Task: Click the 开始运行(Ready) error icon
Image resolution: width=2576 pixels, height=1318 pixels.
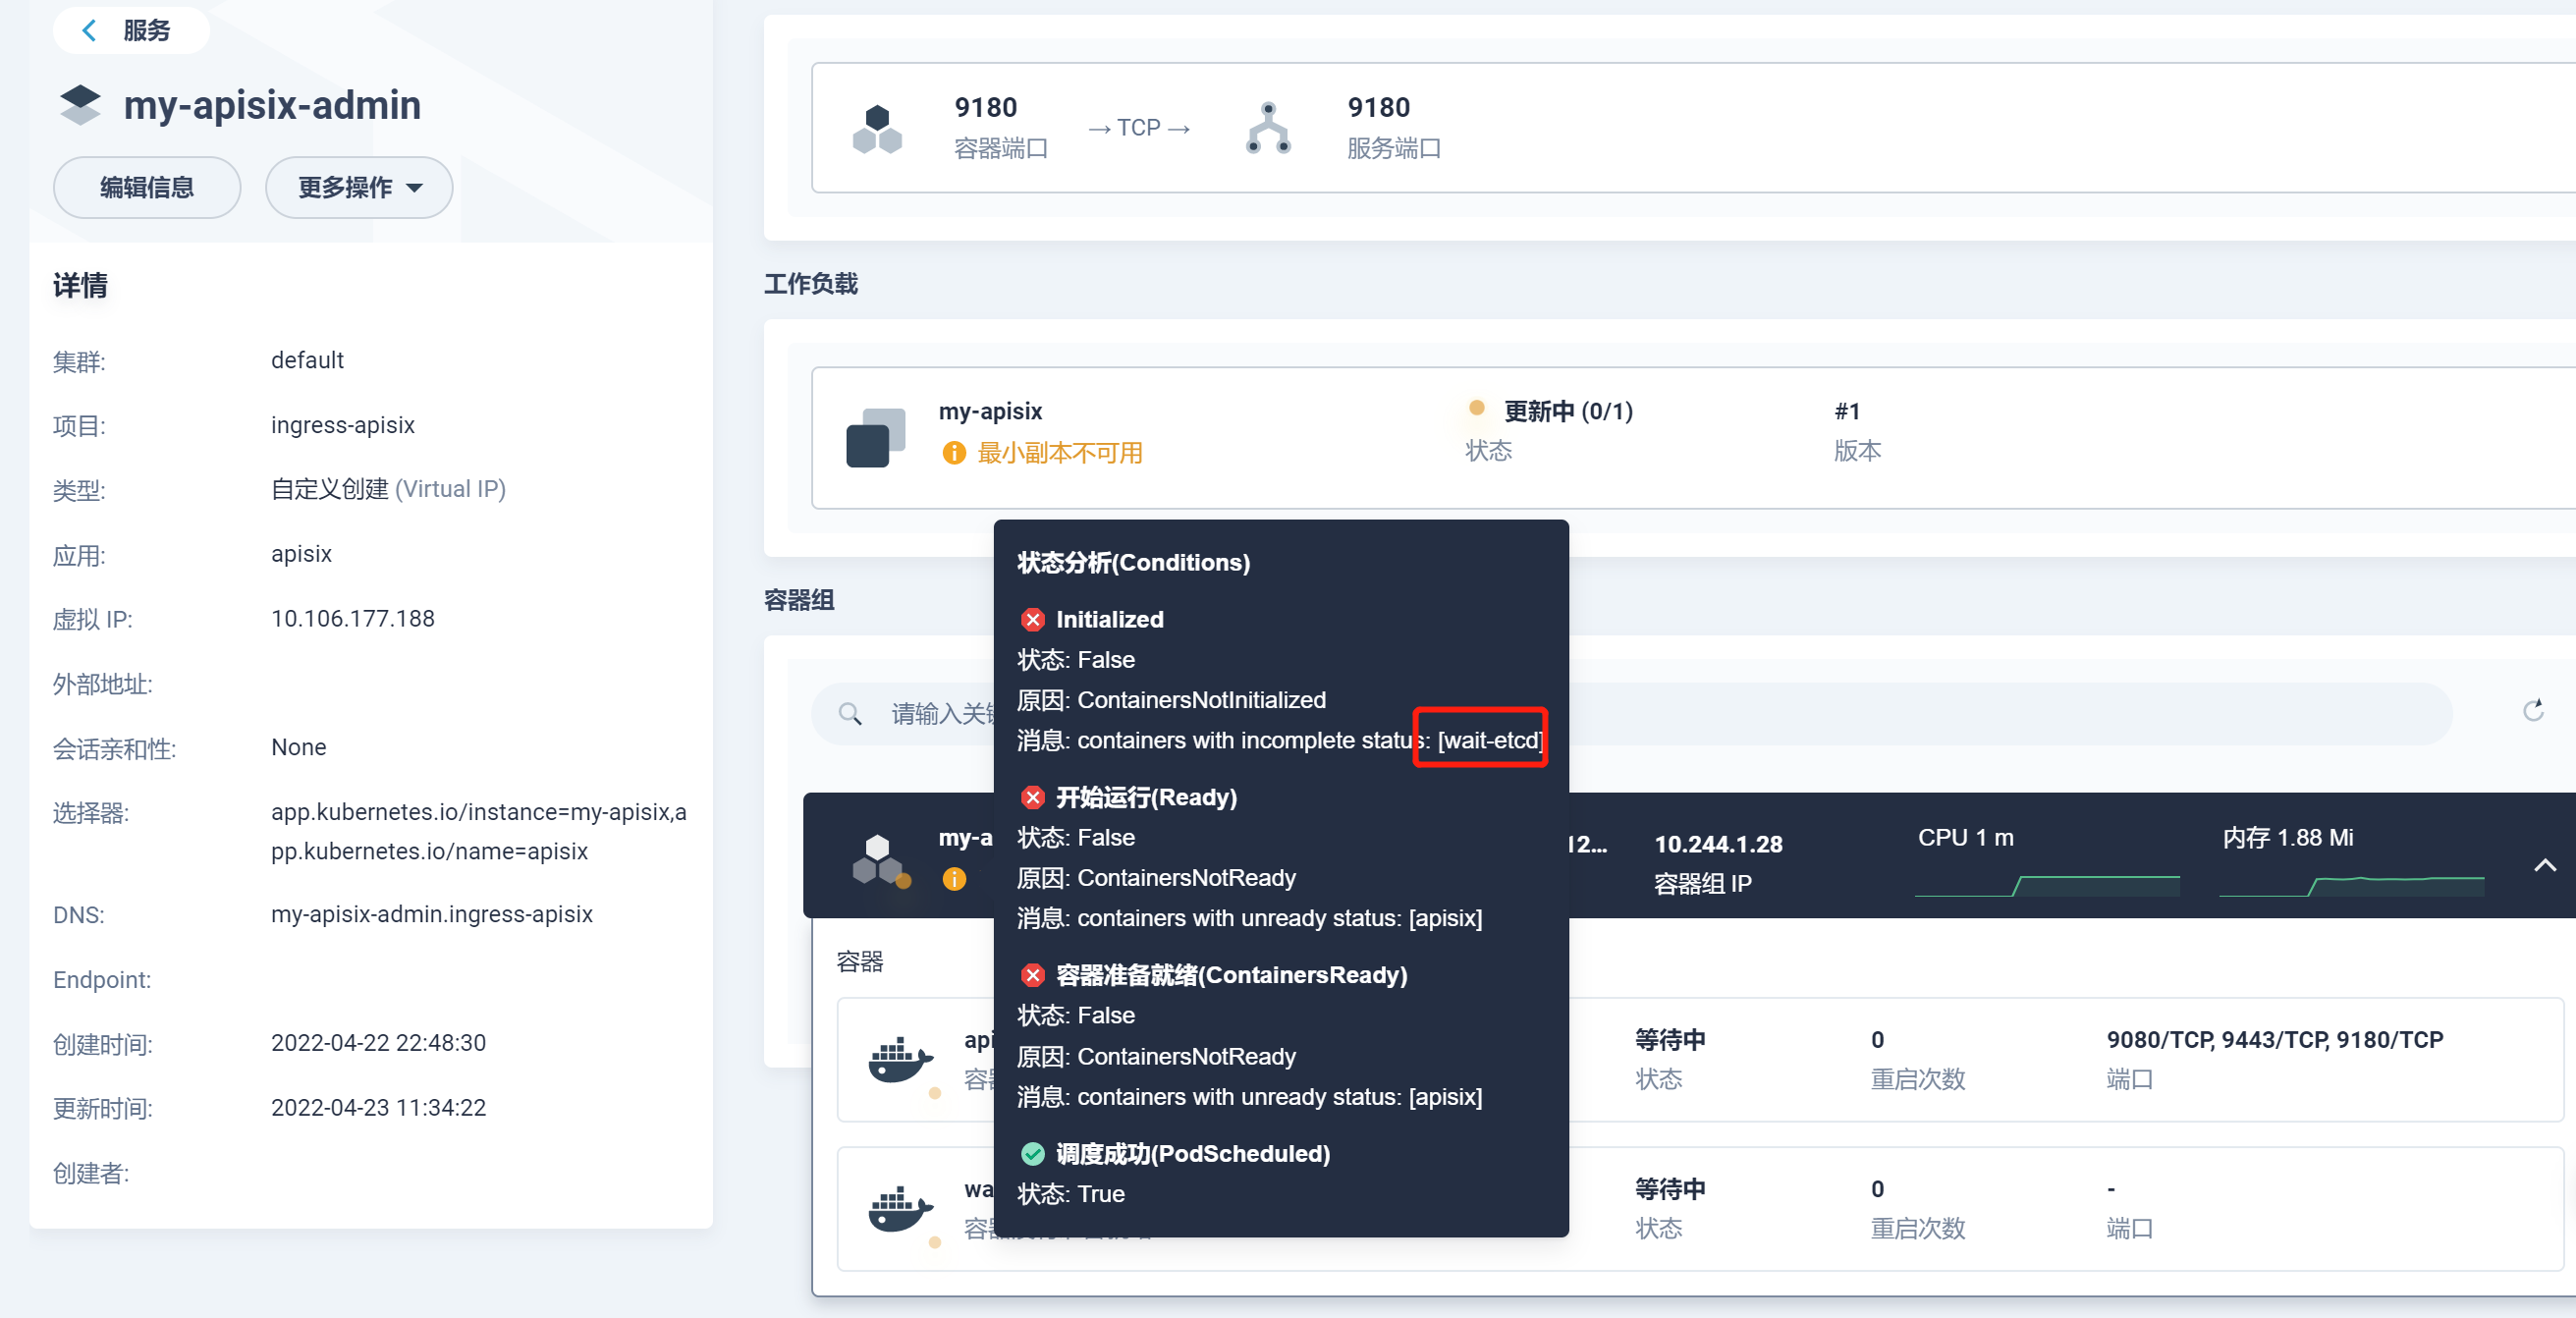Action: tap(1033, 798)
